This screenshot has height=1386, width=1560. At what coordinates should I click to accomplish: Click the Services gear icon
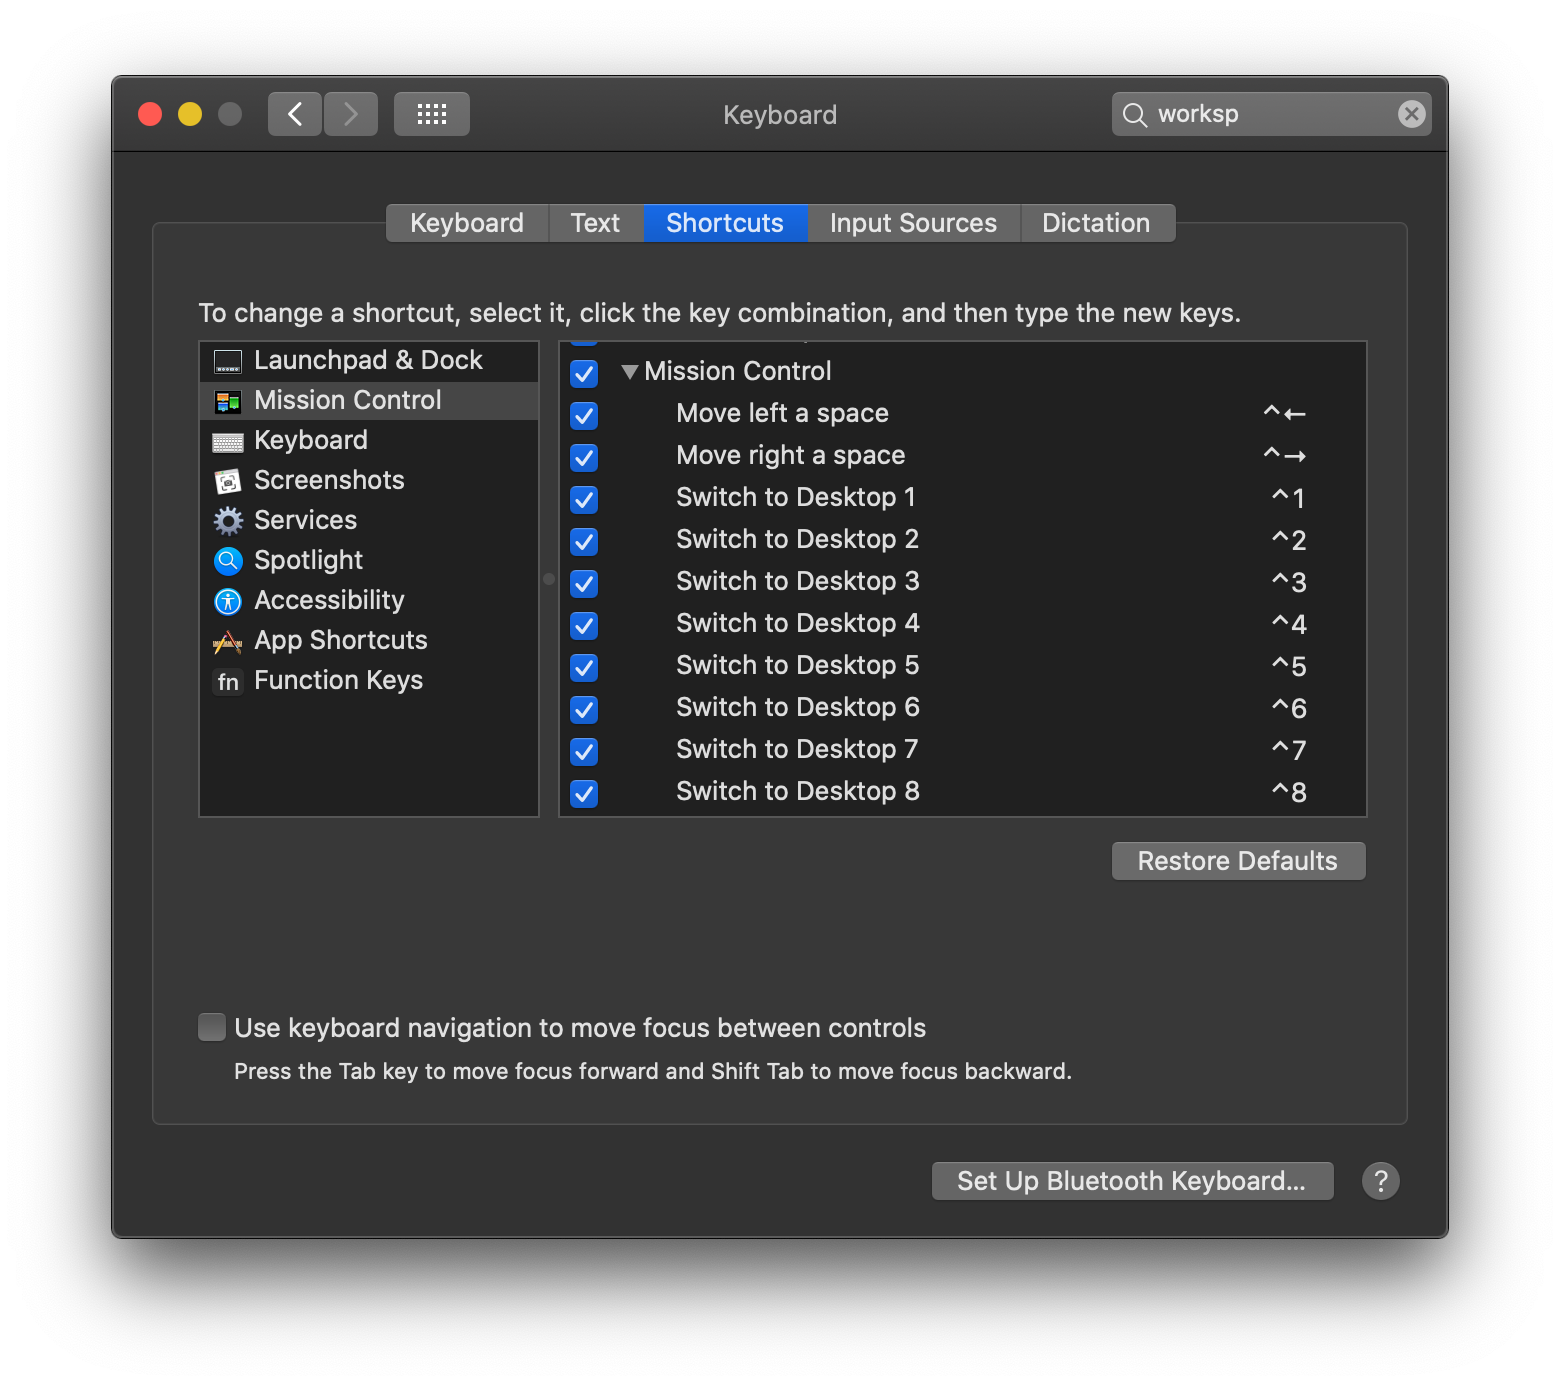[x=228, y=521]
